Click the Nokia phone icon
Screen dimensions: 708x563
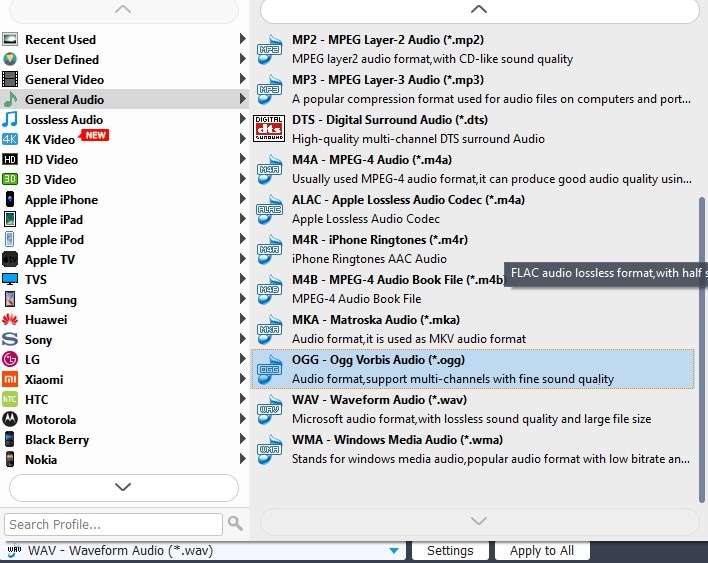tap(10, 459)
